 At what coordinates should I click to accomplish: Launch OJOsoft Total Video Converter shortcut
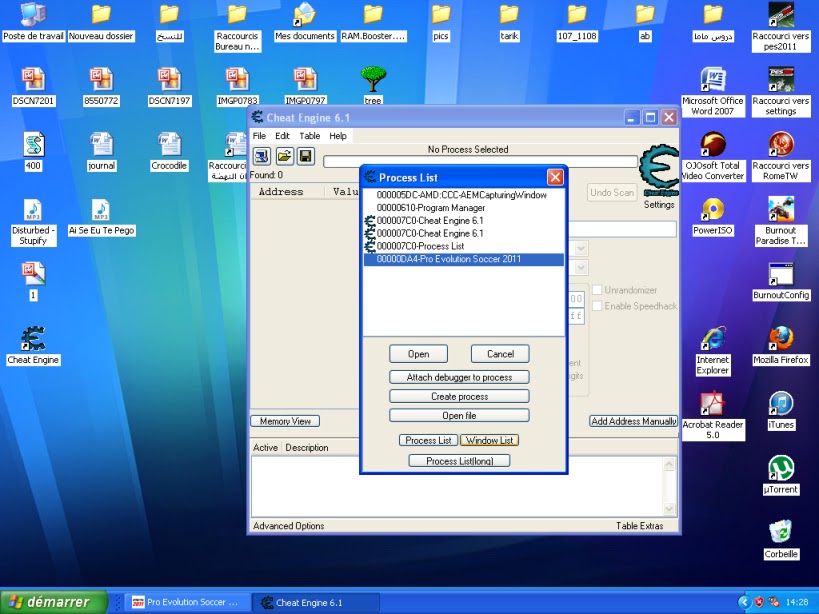[713, 157]
